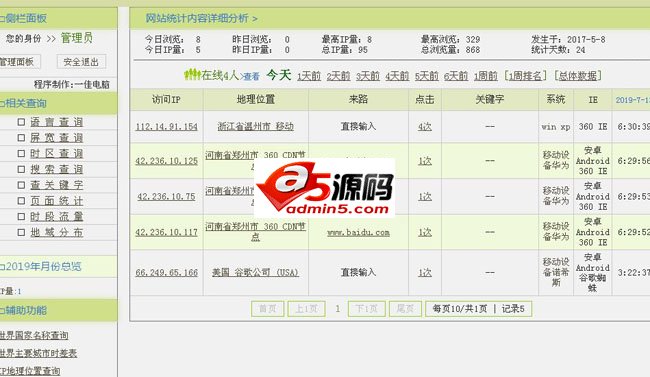This screenshot has width=650, height=377.
Task: Open the 地域分布 link
Action: coord(57,232)
